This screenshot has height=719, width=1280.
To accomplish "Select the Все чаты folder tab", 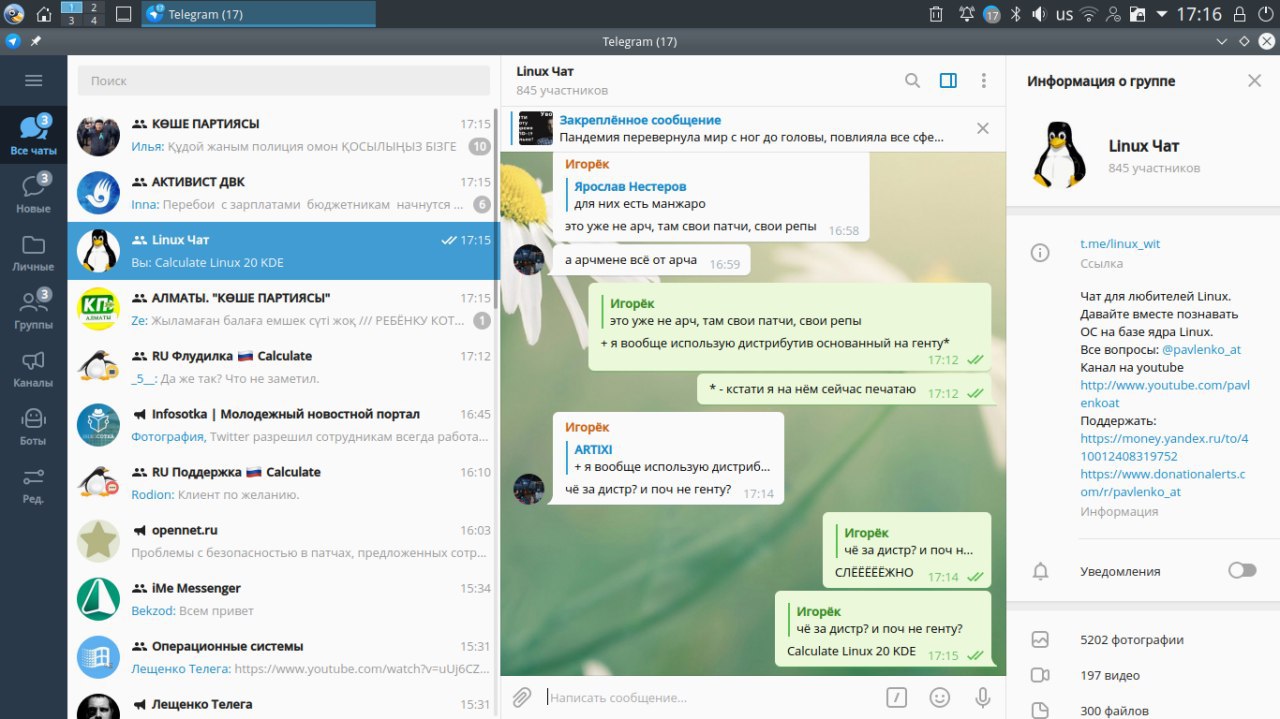I will click(x=34, y=136).
